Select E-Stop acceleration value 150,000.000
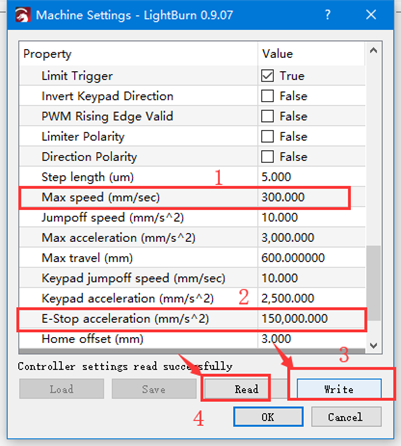Screen dimensions: 401x446 (295, 319)
